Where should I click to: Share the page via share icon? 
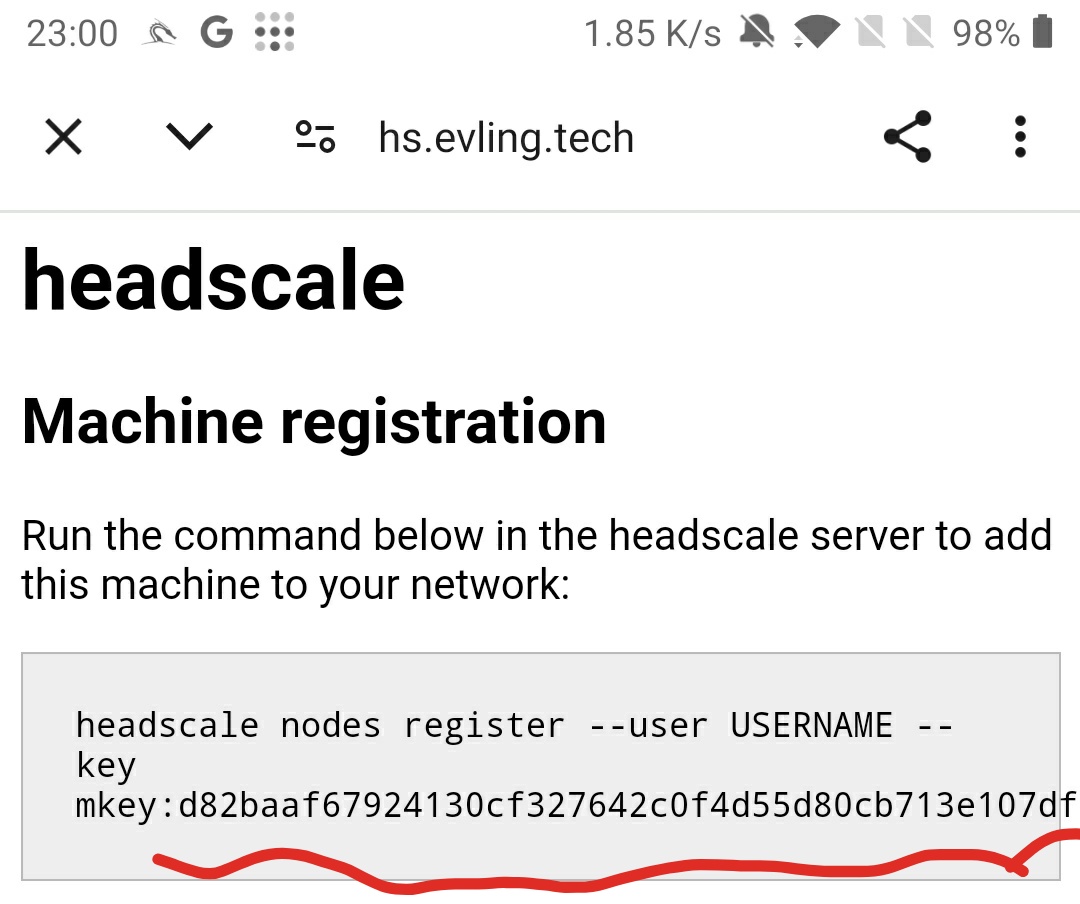(908, 136)
